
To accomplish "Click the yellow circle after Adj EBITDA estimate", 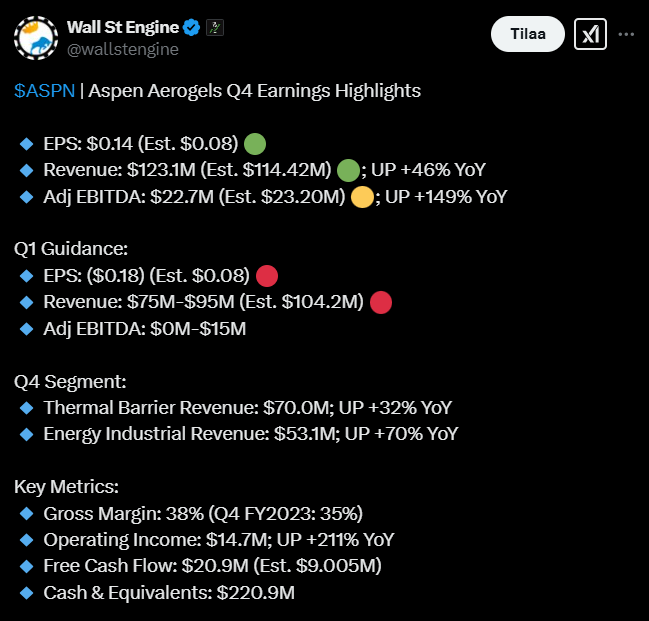I will pos(362,196).
